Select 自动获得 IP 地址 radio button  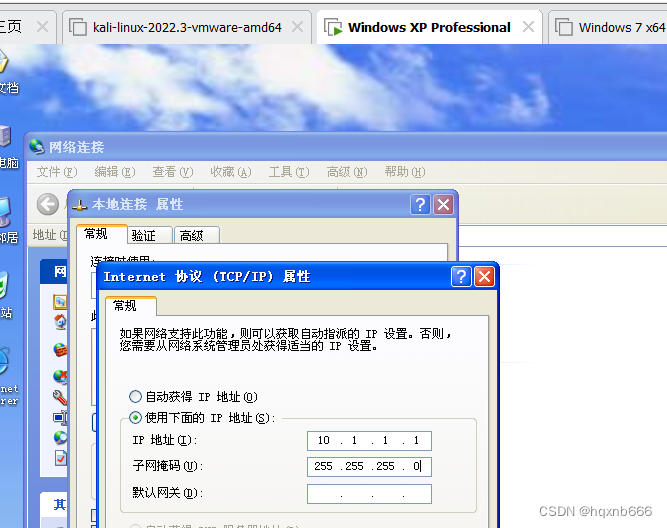tap(135, 397)
